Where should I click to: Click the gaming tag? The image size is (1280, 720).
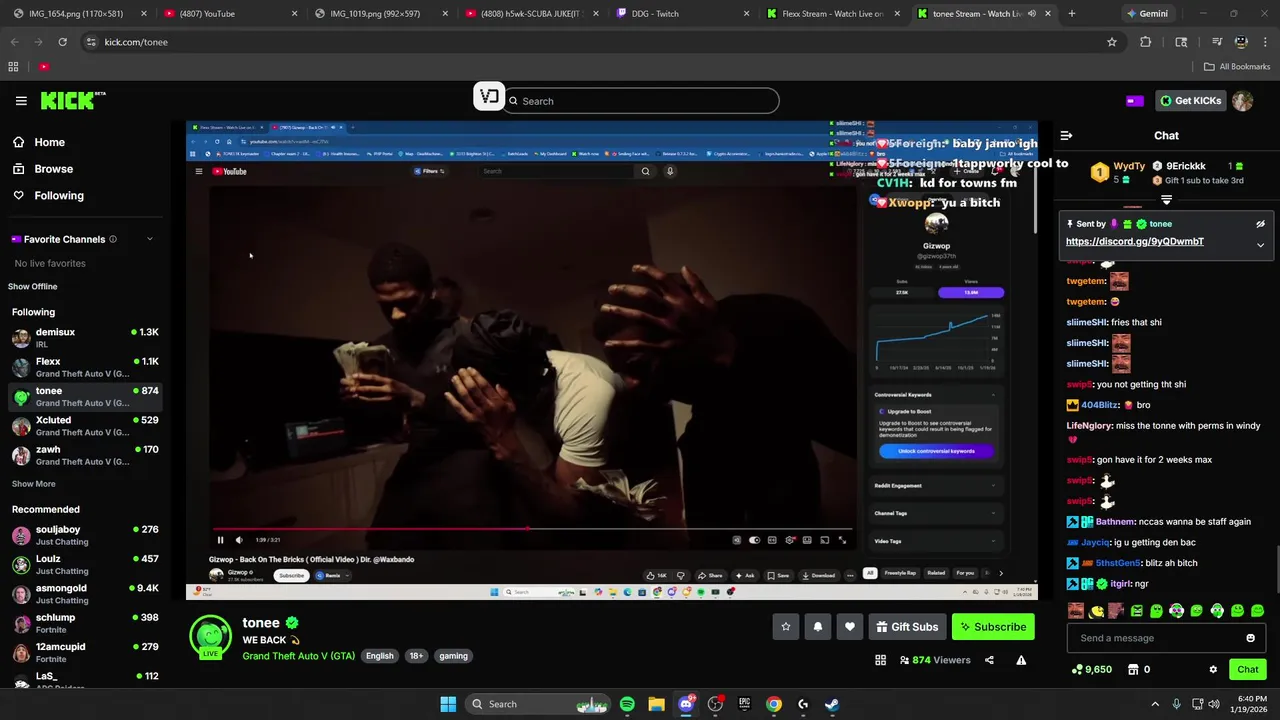(x=453, y=656)
